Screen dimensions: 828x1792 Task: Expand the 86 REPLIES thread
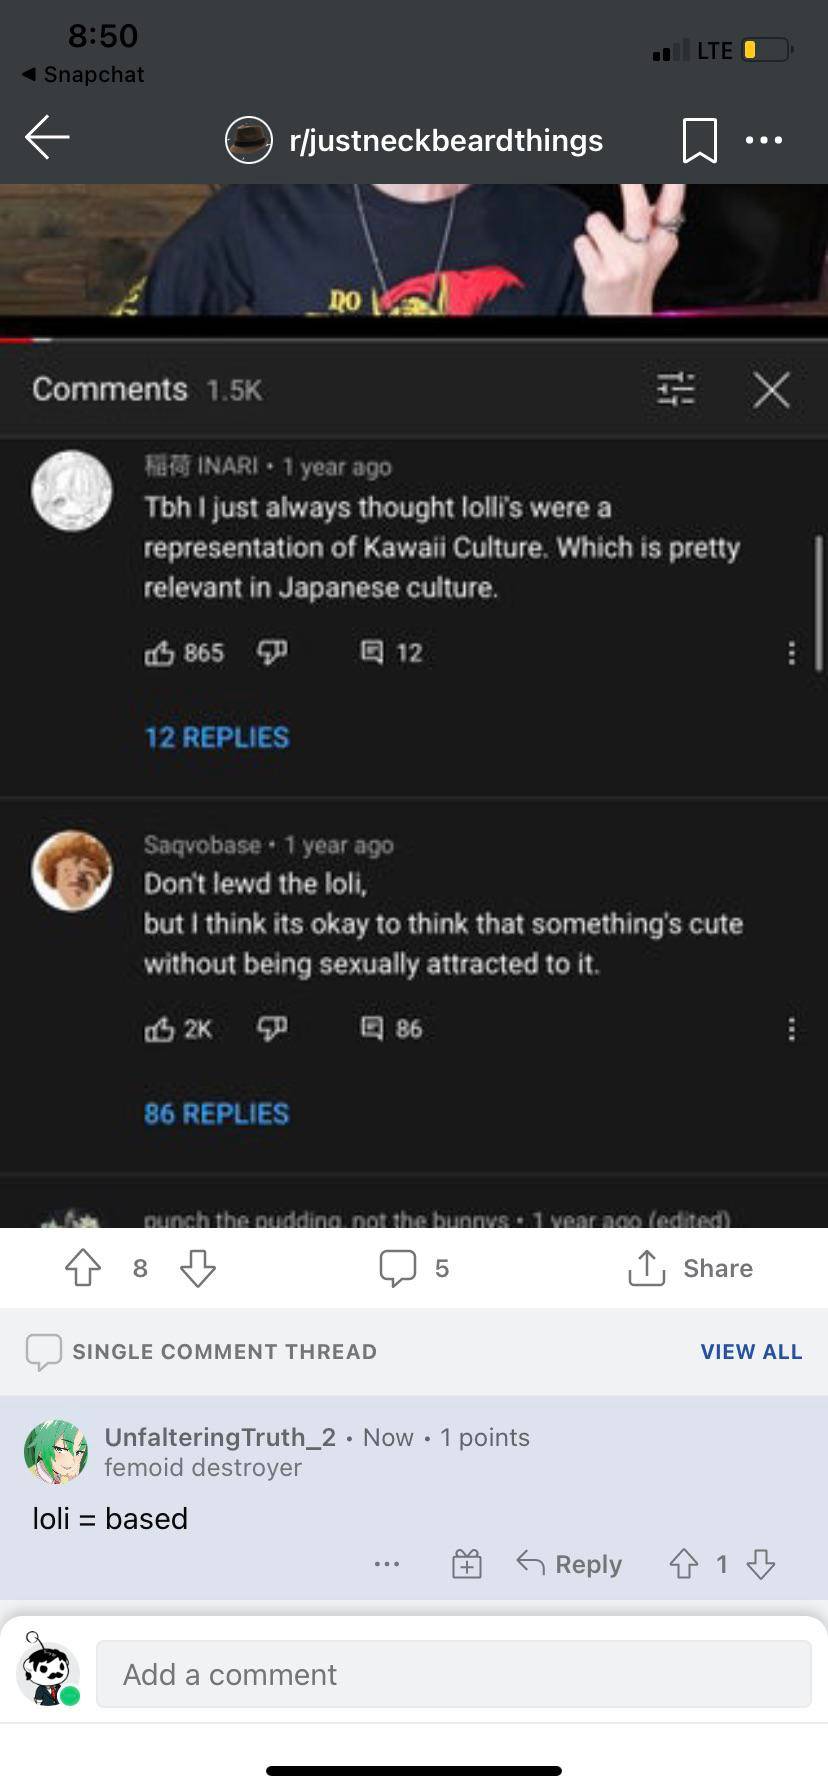pos(216,1113)
